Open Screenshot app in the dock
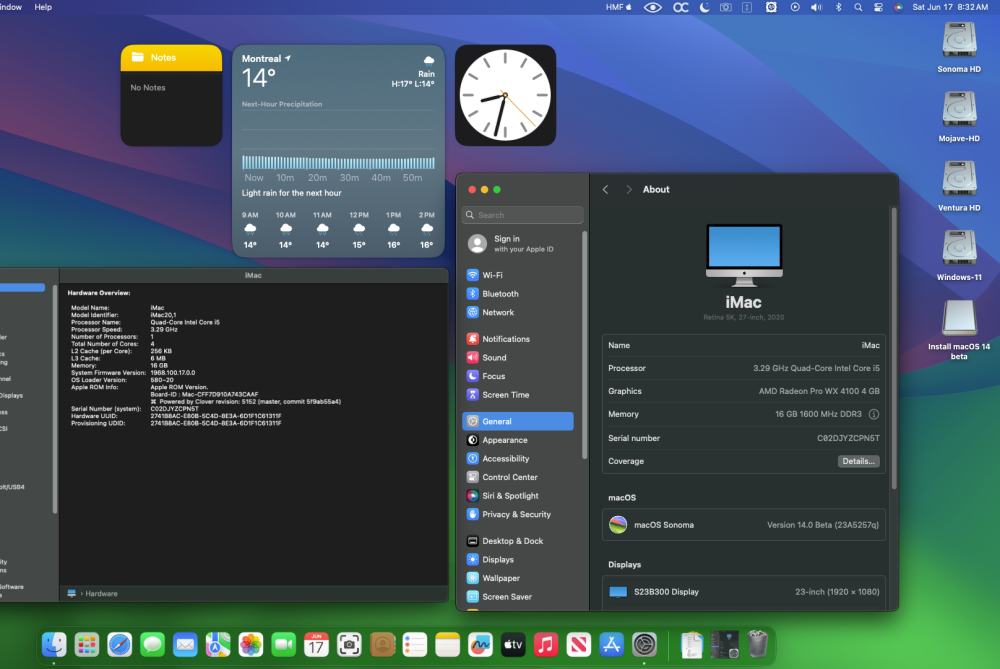1000x669 pixels. point(349,645)
